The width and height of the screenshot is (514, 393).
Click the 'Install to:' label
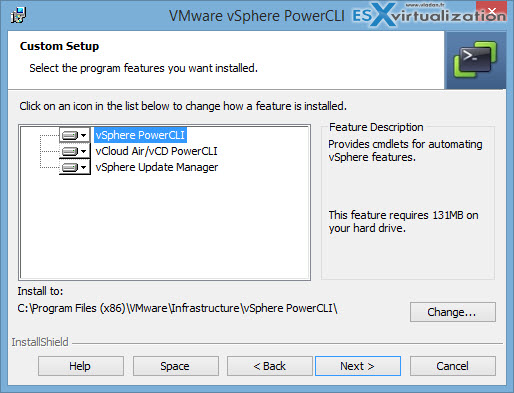[x=40, y=291]
